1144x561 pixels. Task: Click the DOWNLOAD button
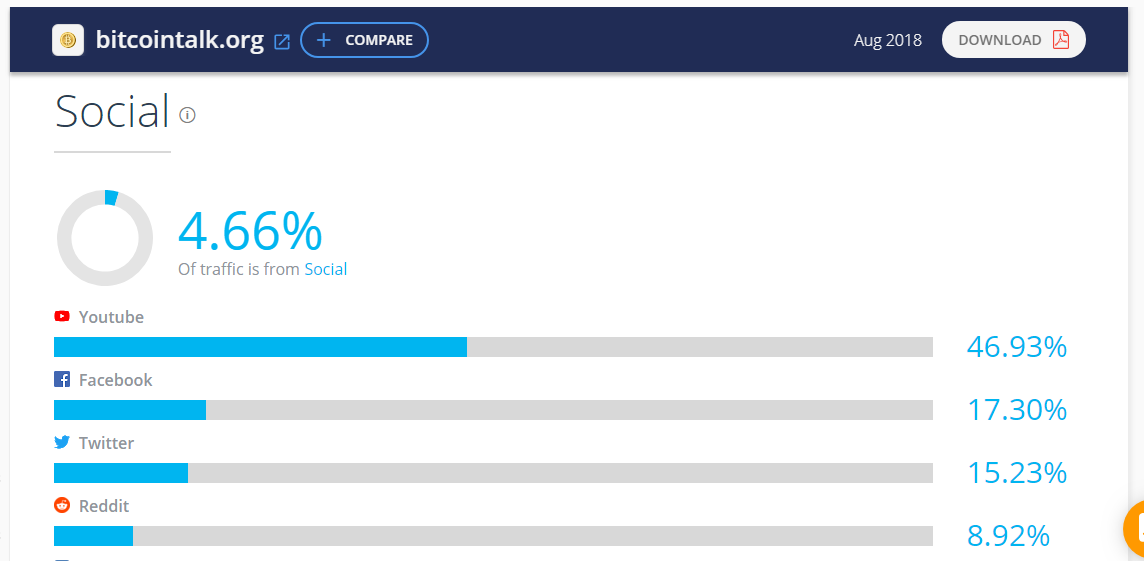point(1013,39)
